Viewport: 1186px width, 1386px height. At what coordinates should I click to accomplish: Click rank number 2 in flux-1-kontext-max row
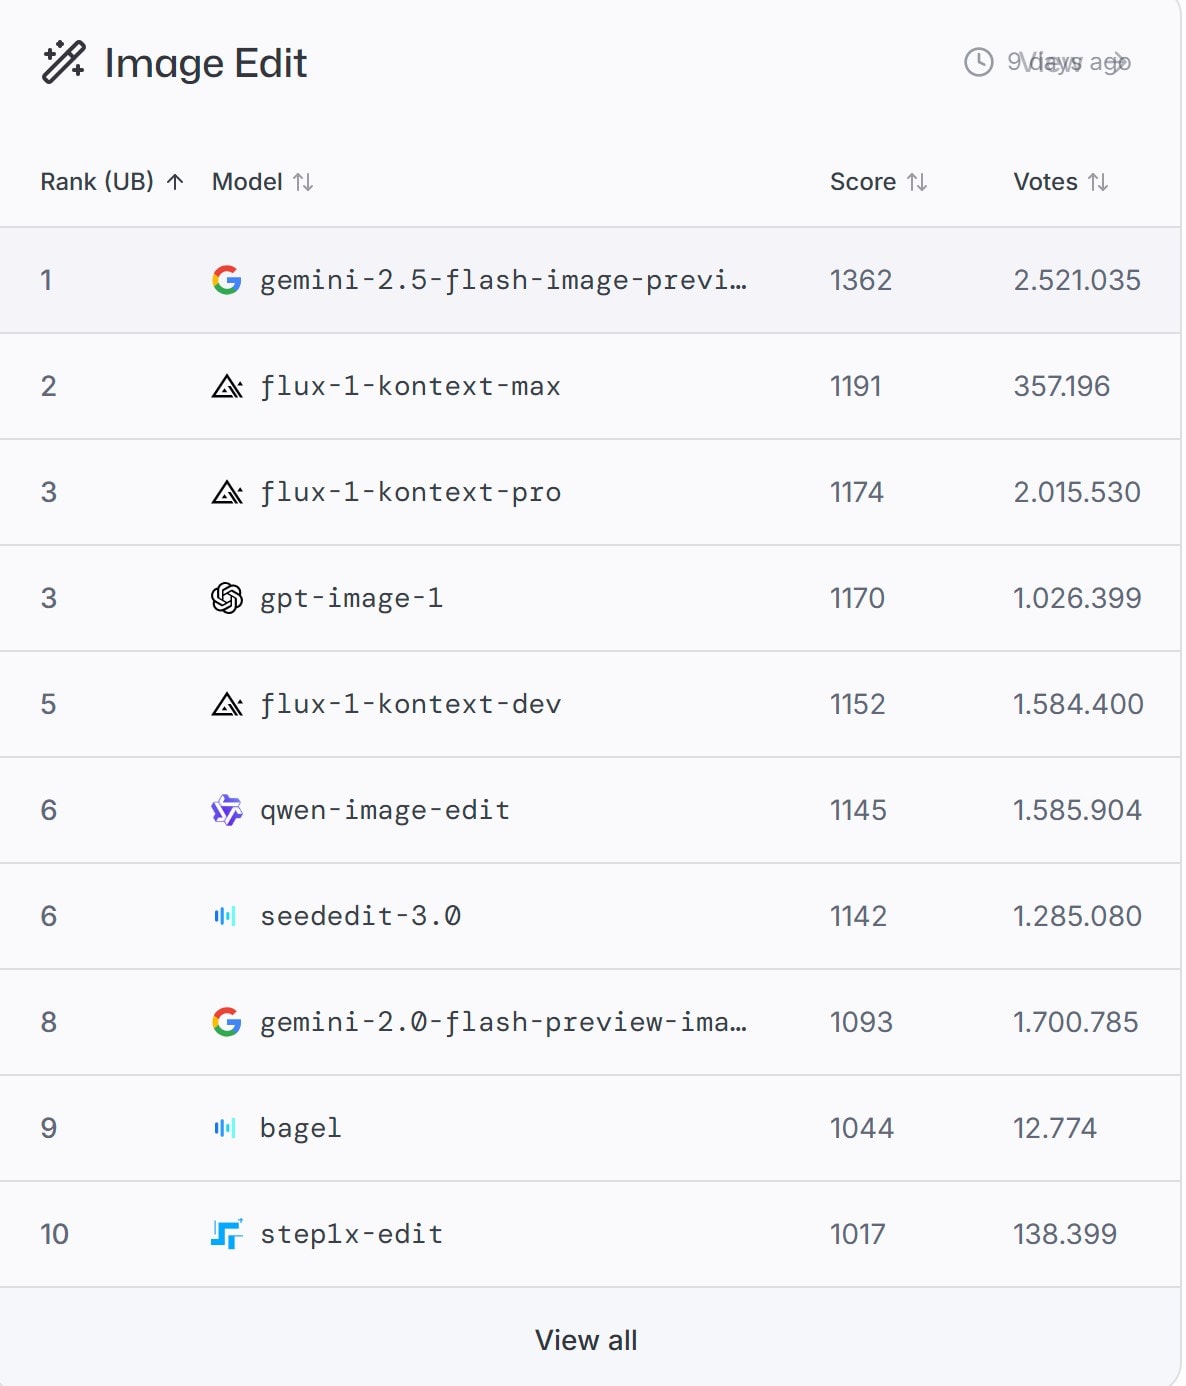48,386
